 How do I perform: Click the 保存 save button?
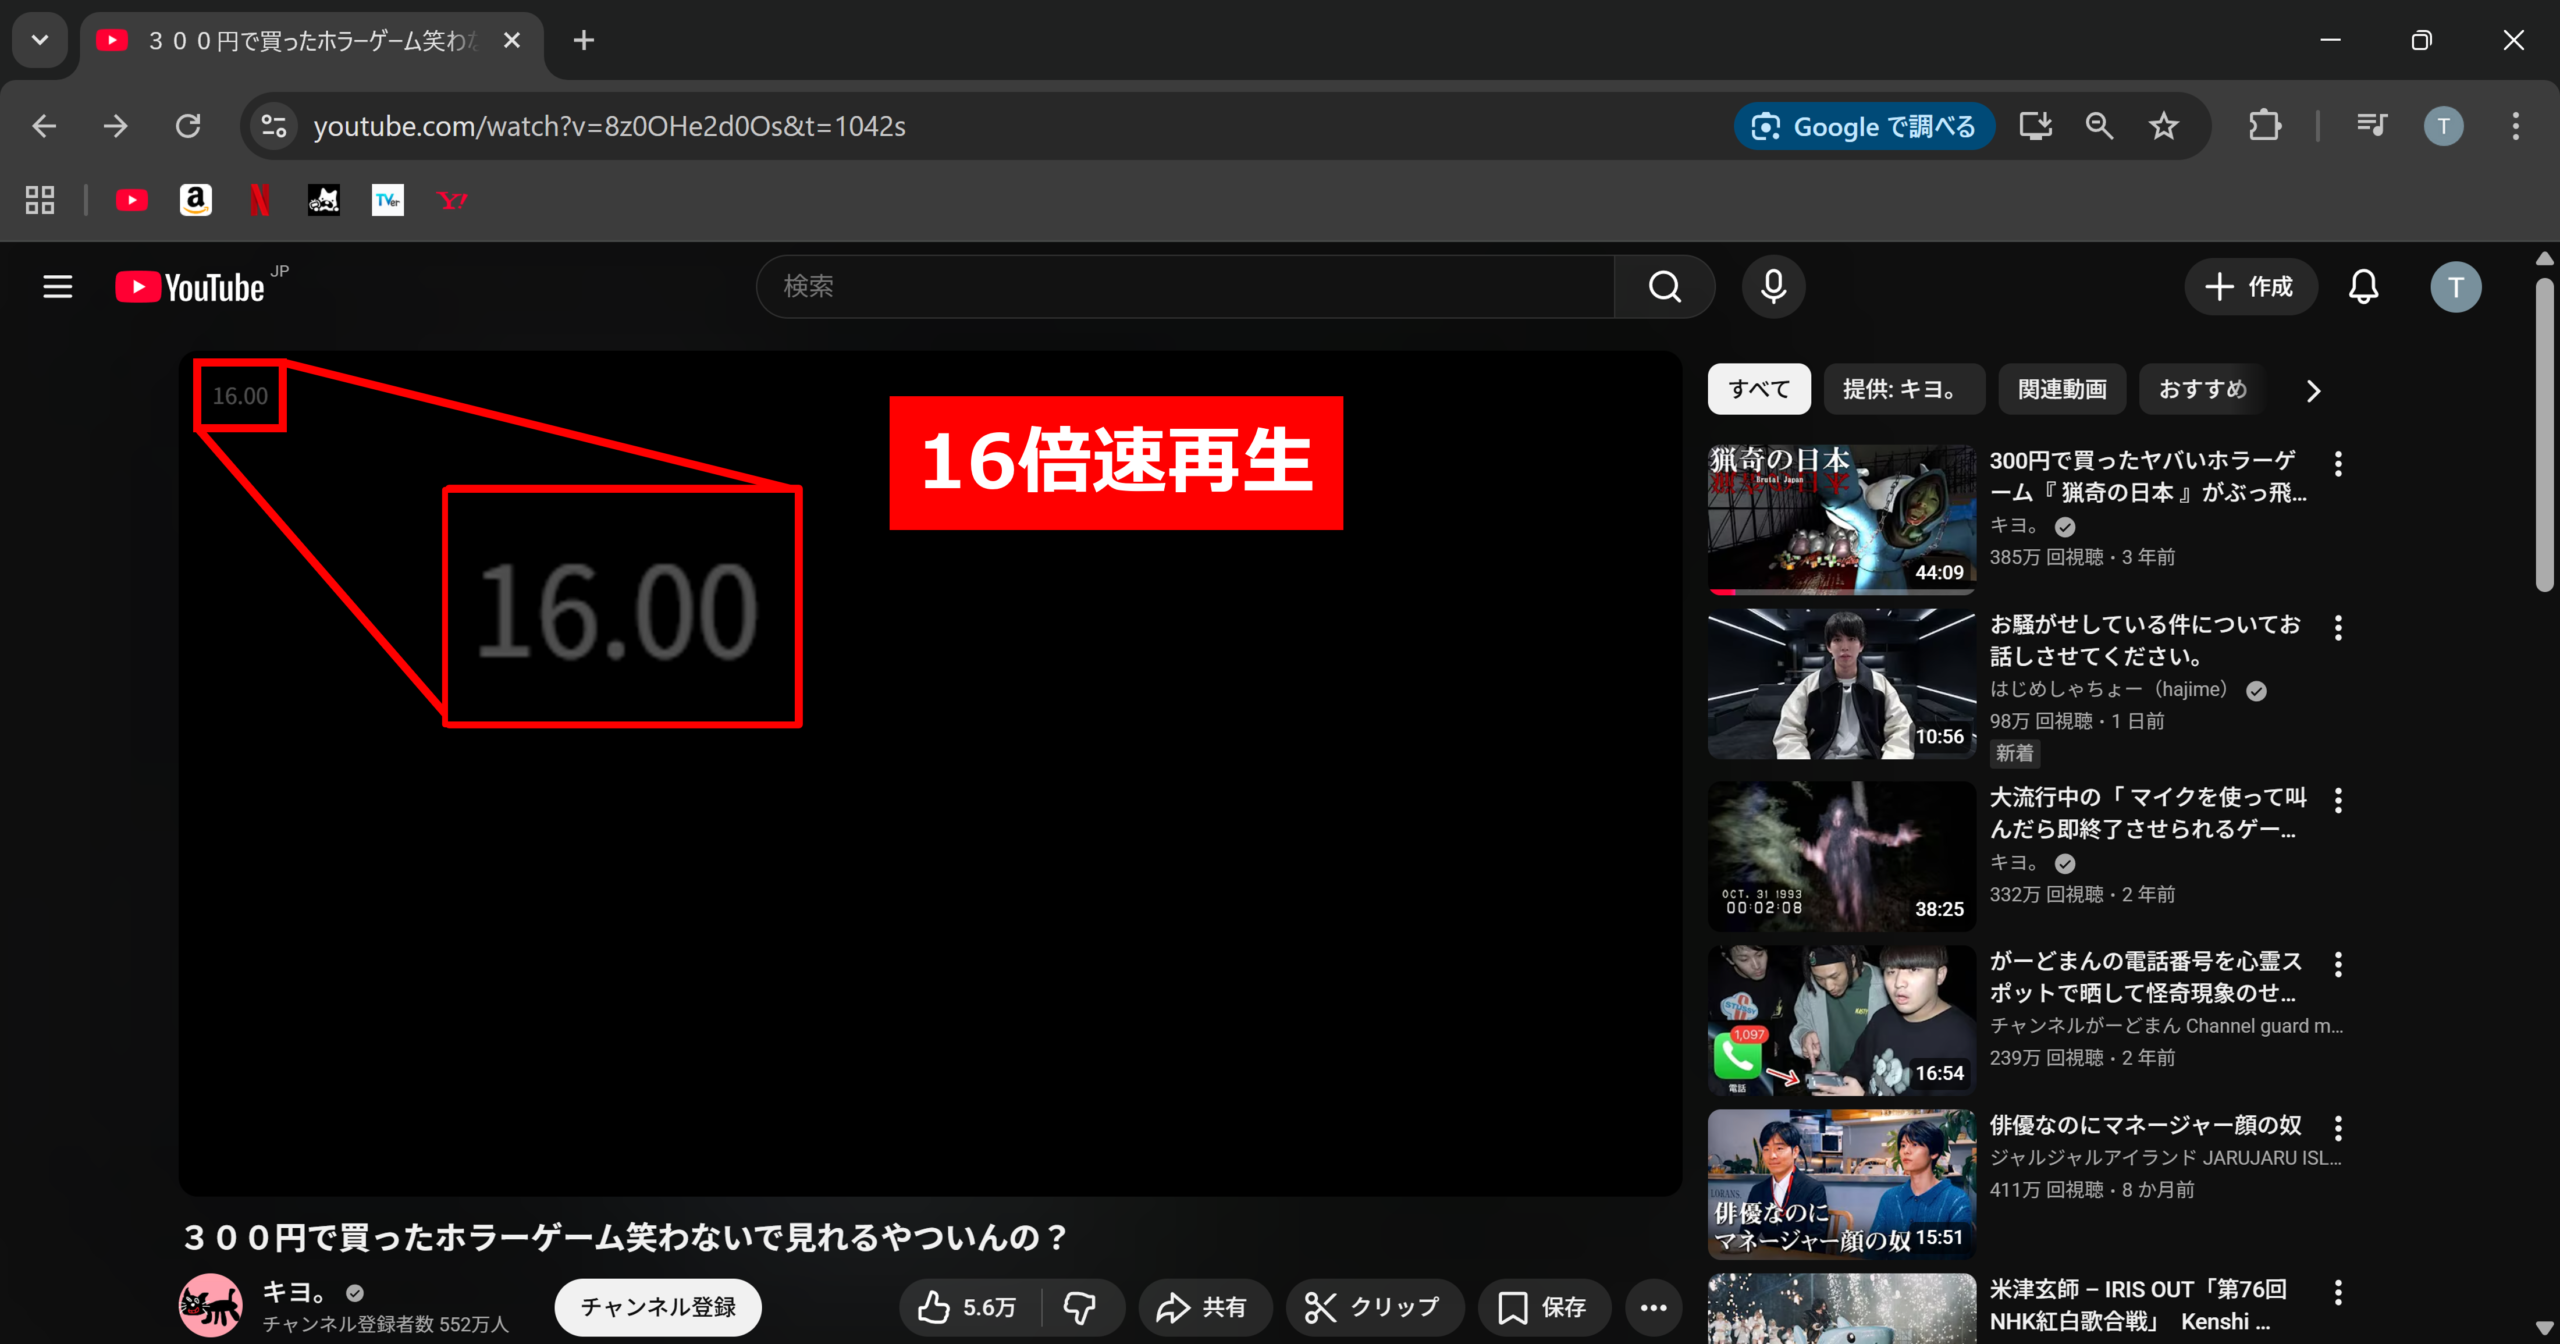coord(1543,1307)
